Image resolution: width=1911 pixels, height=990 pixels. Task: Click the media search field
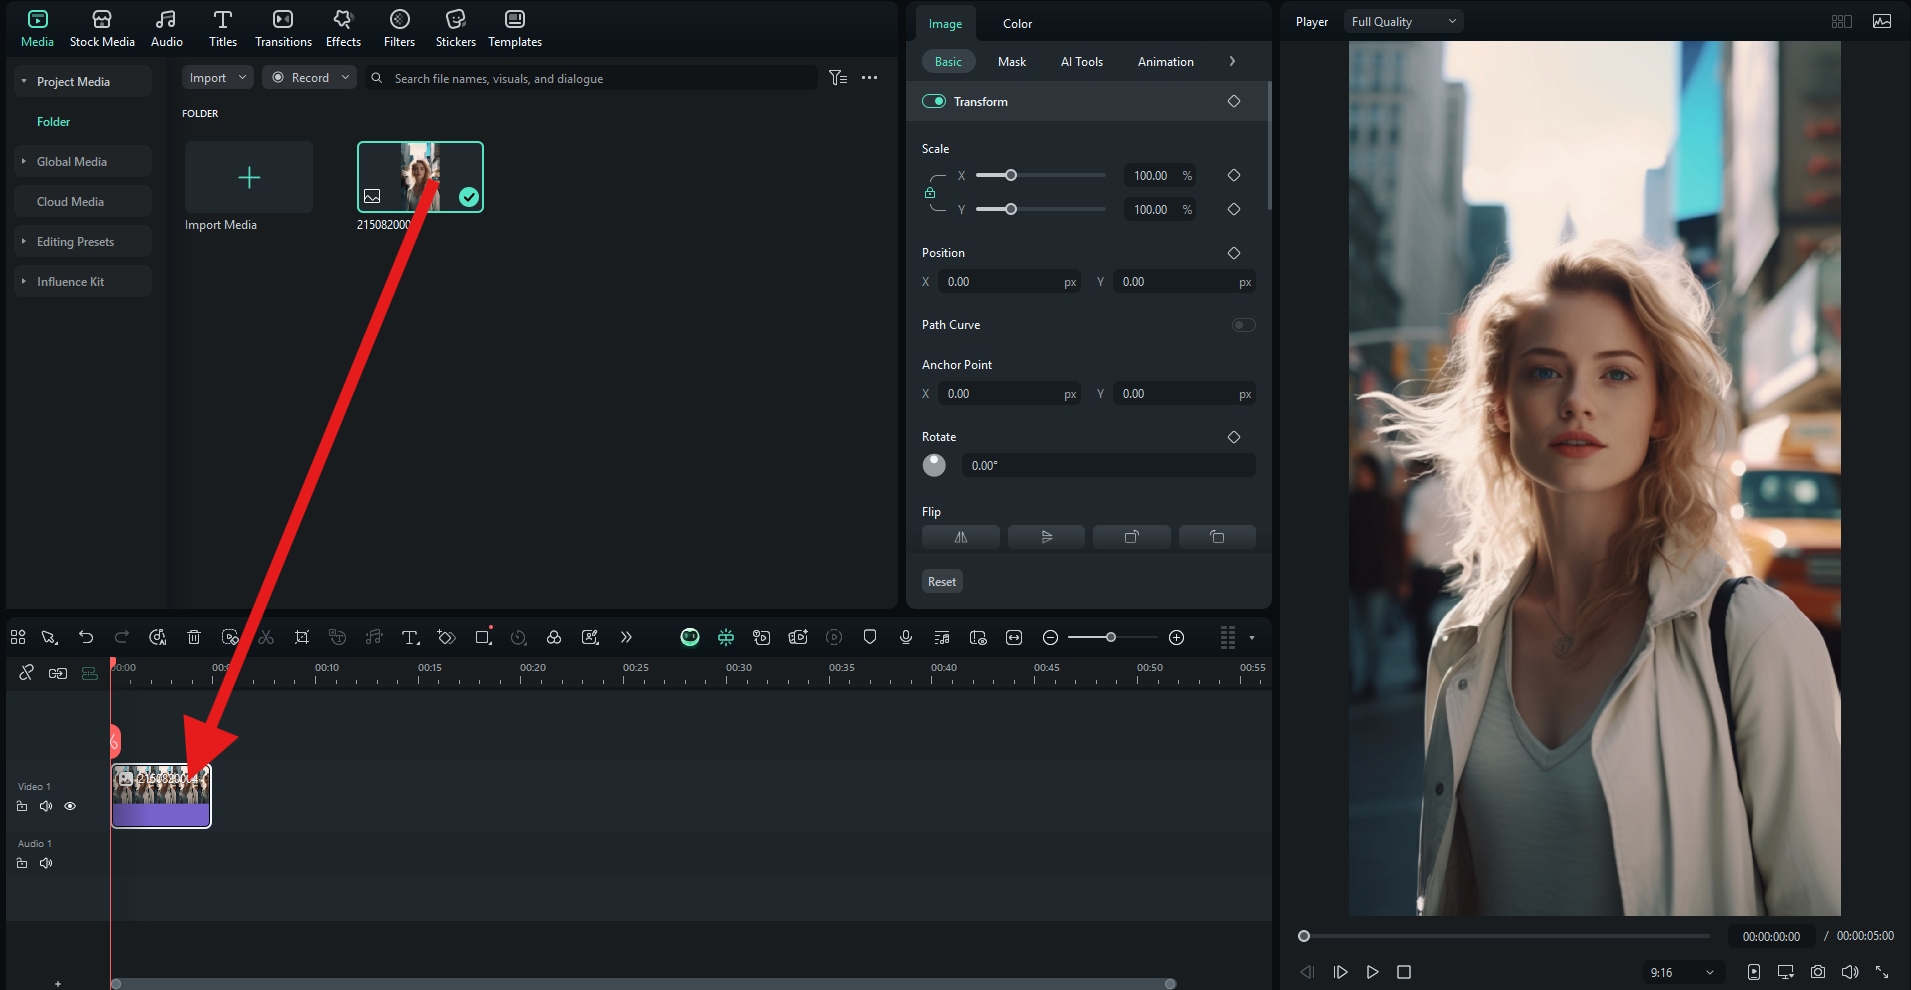pyautogui.click(x=592, y=78)
